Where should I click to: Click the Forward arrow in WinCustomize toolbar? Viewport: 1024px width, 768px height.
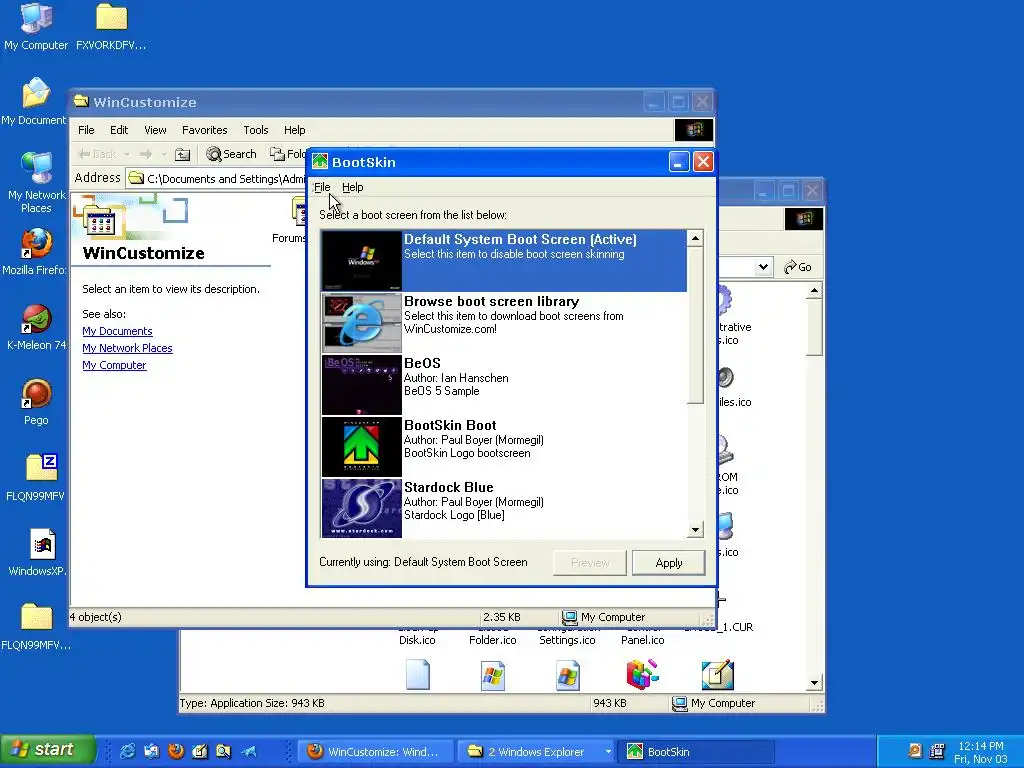click(x=146, y=154)
